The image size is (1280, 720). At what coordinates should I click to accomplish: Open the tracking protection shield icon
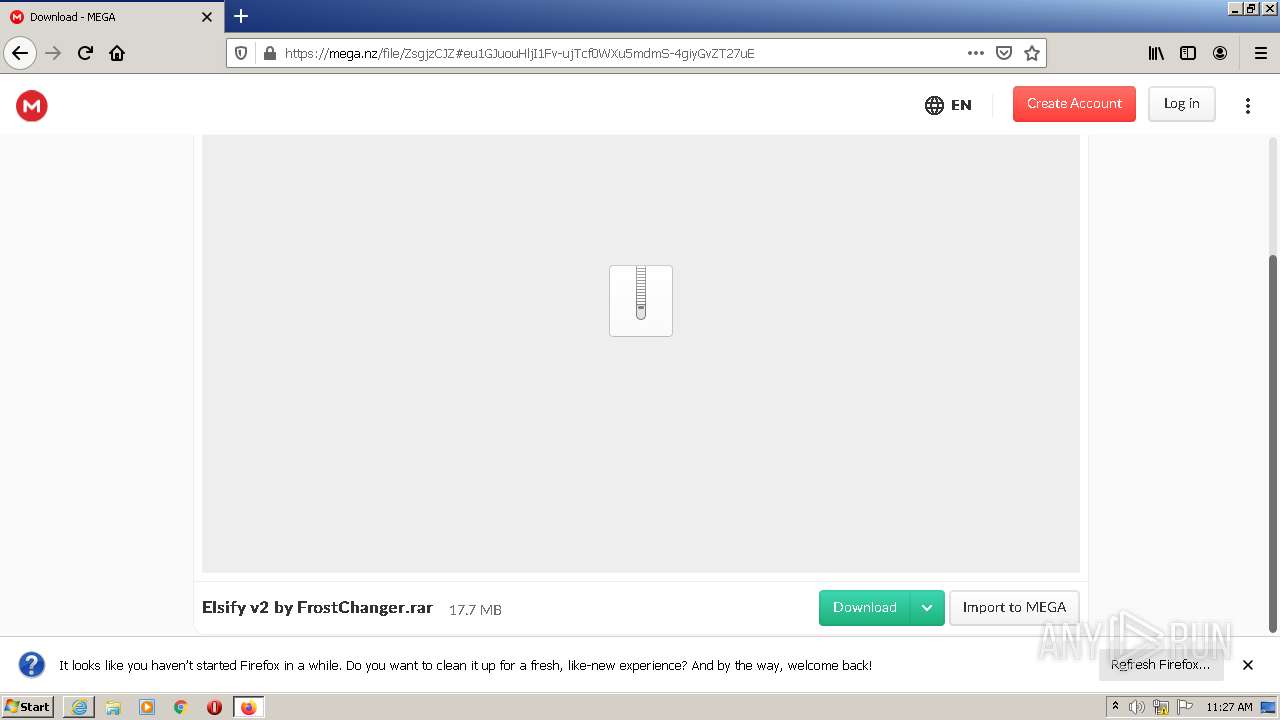click(x=241, y=53)
